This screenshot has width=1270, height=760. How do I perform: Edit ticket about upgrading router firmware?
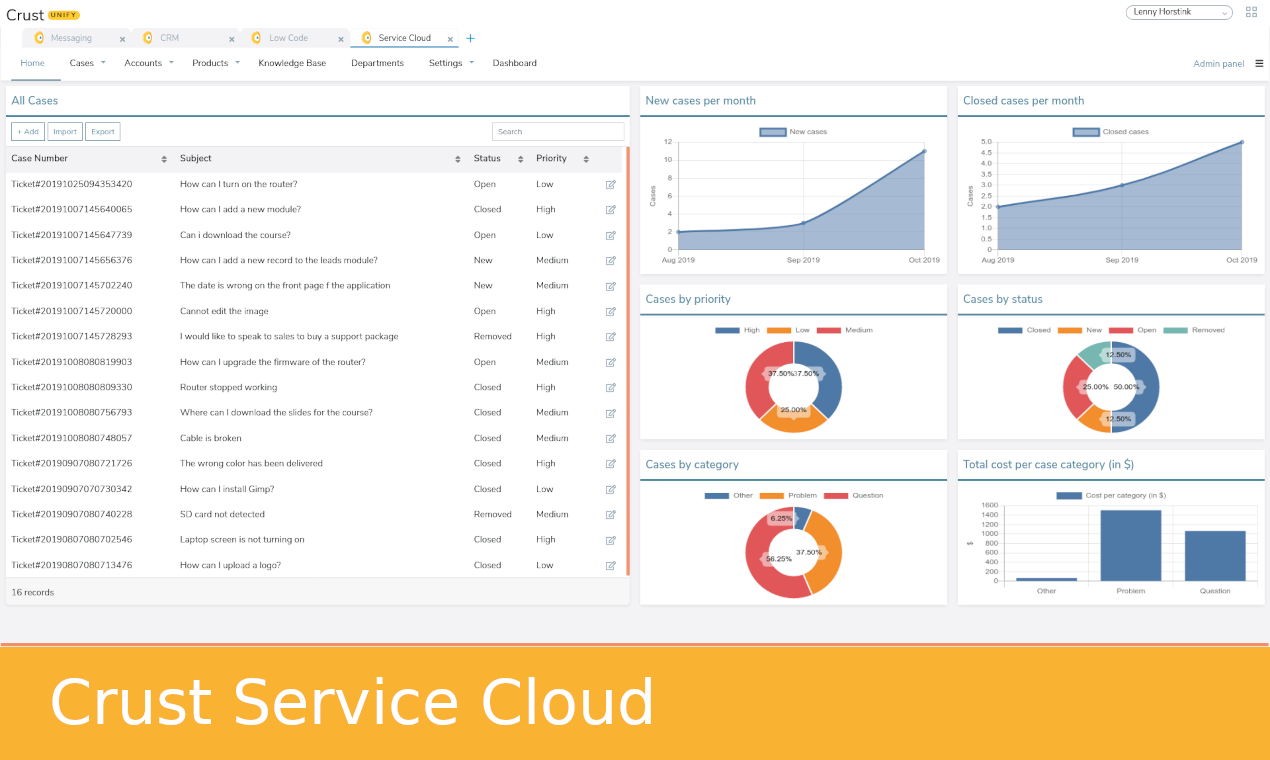(610, 362)
